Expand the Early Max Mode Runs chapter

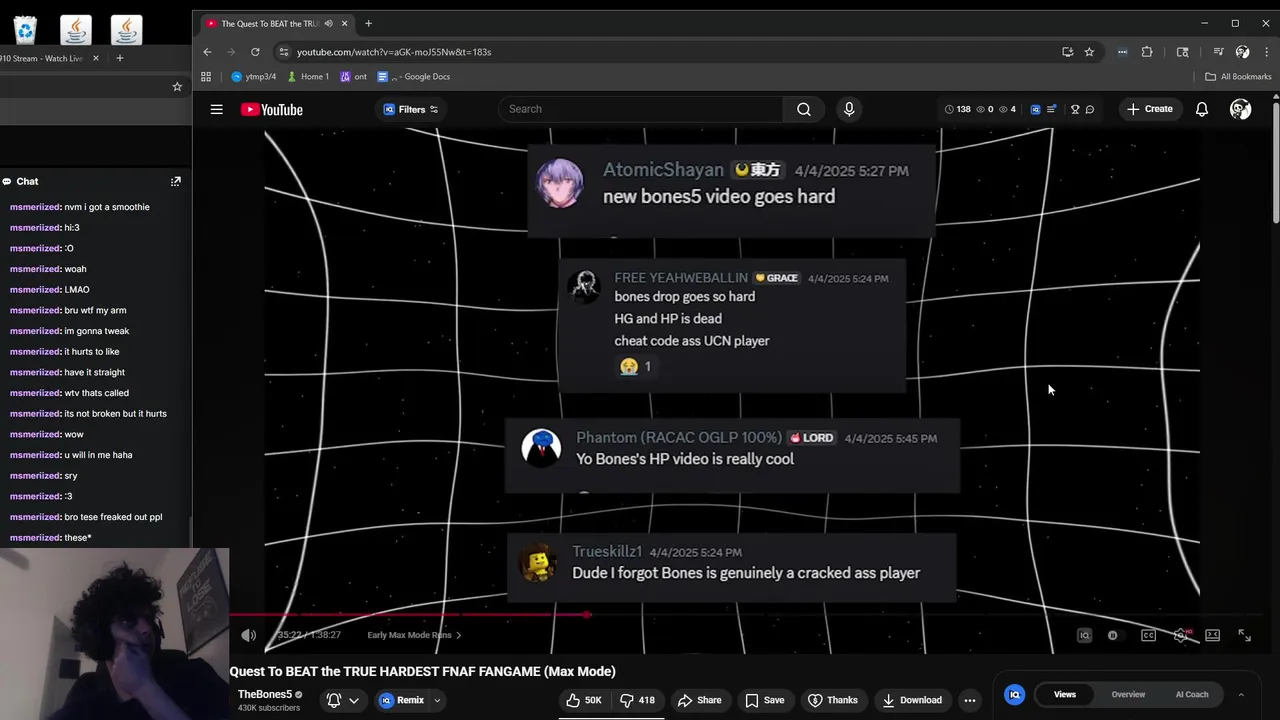tap(414, 635)
